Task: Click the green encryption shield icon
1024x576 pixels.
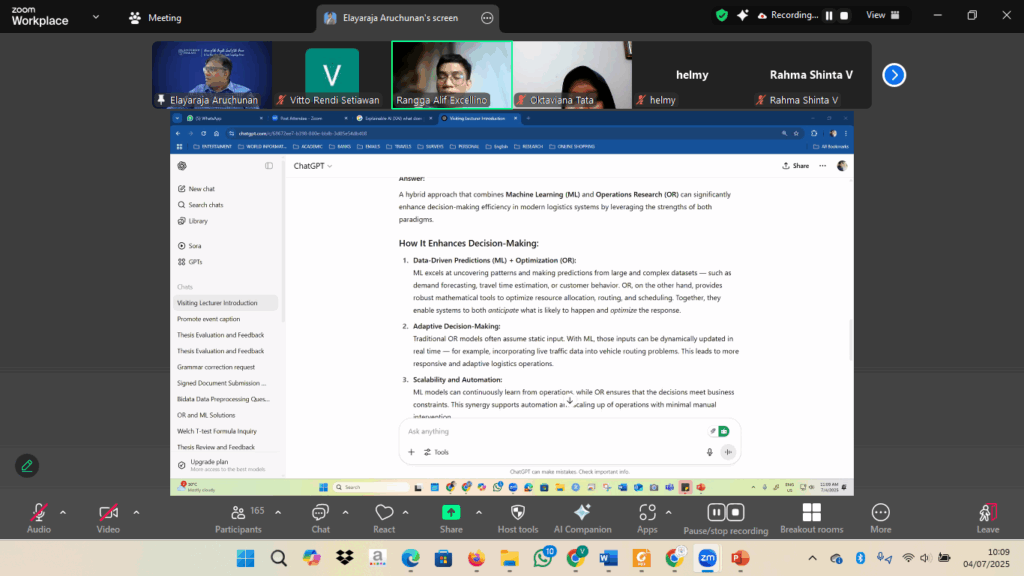Action: pos(722,15)
